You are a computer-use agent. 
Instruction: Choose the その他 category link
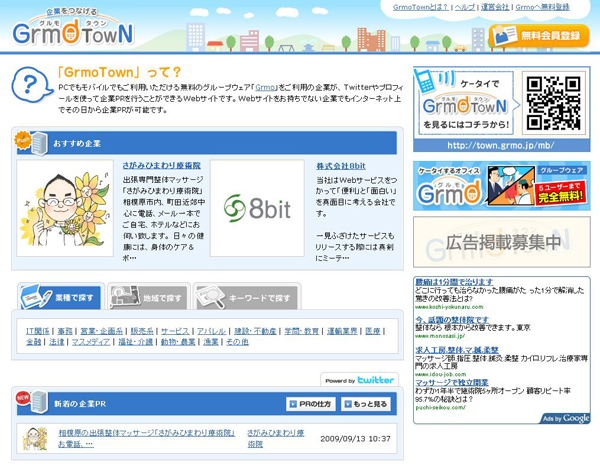pos(237,342)
